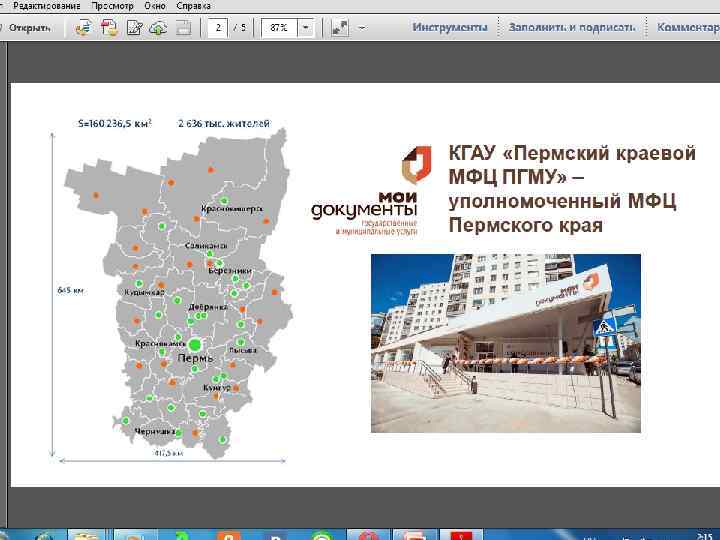The image size is (720, 540).
Task: Click the read mode expand-arrows icon
Action: 340,28
